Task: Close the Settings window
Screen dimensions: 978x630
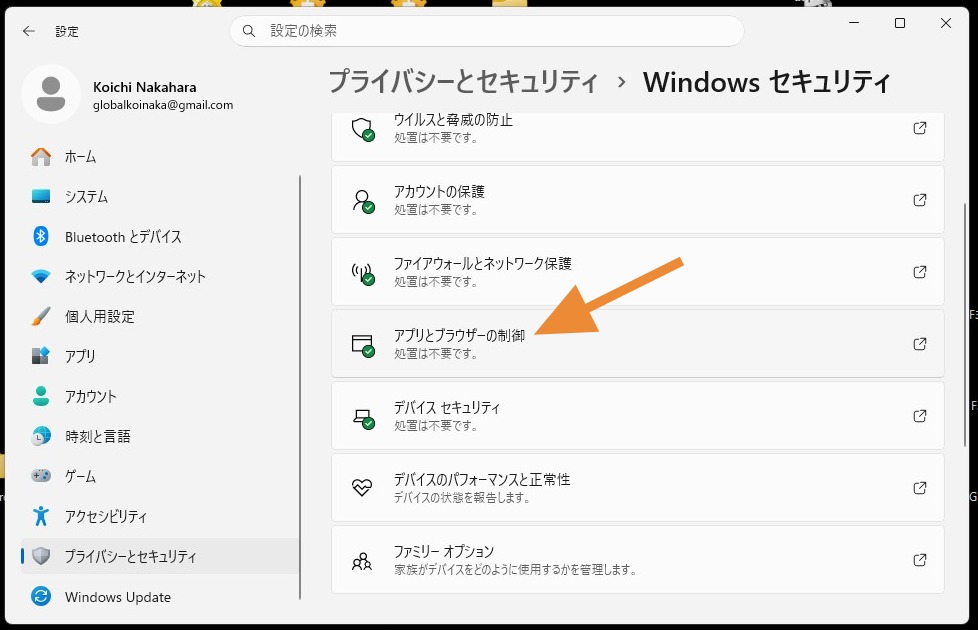Action: coord(946,23)
